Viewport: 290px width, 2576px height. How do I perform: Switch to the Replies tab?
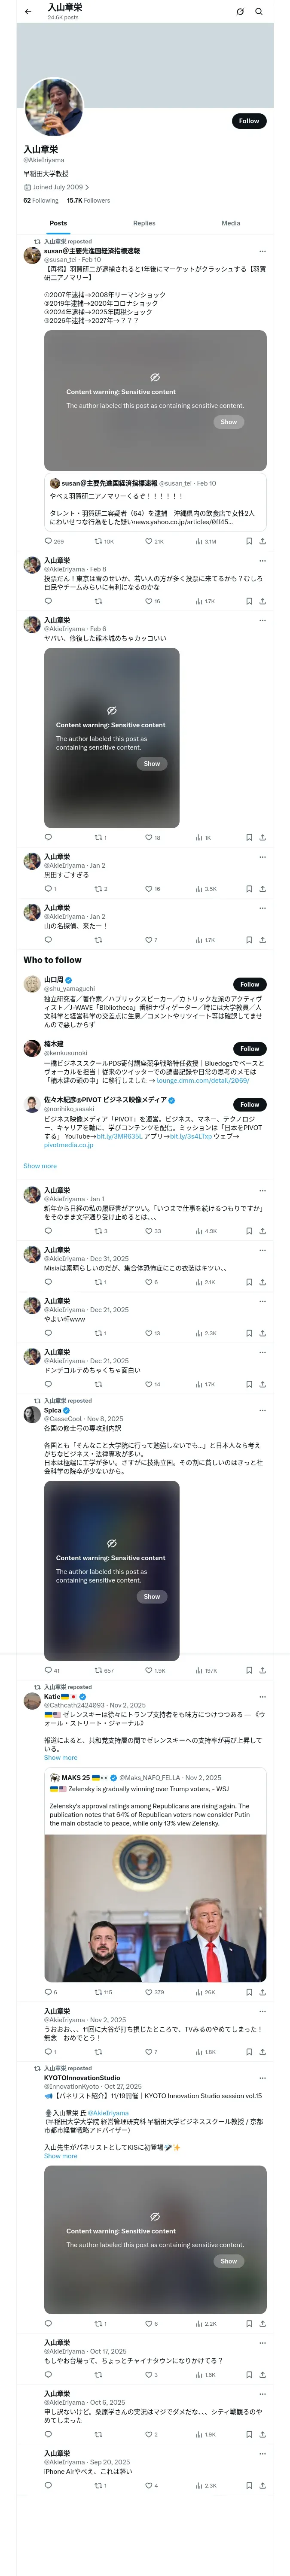pyautogui.click(x=144, y=223)
